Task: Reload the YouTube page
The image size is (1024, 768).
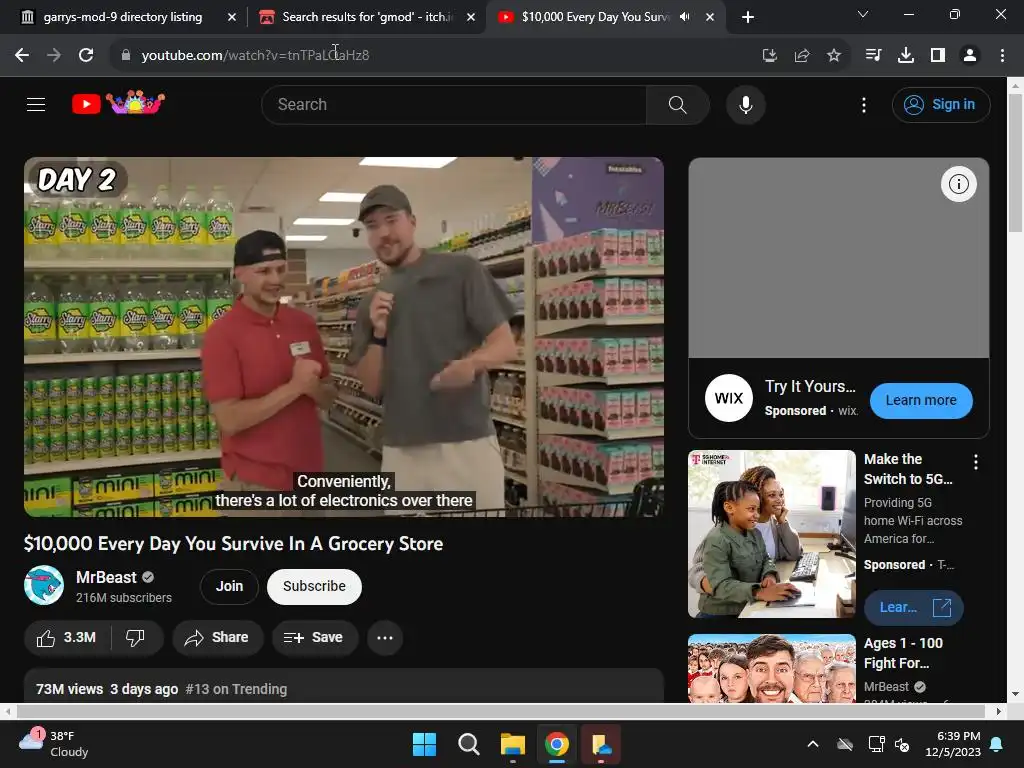Action: (86, 55)
